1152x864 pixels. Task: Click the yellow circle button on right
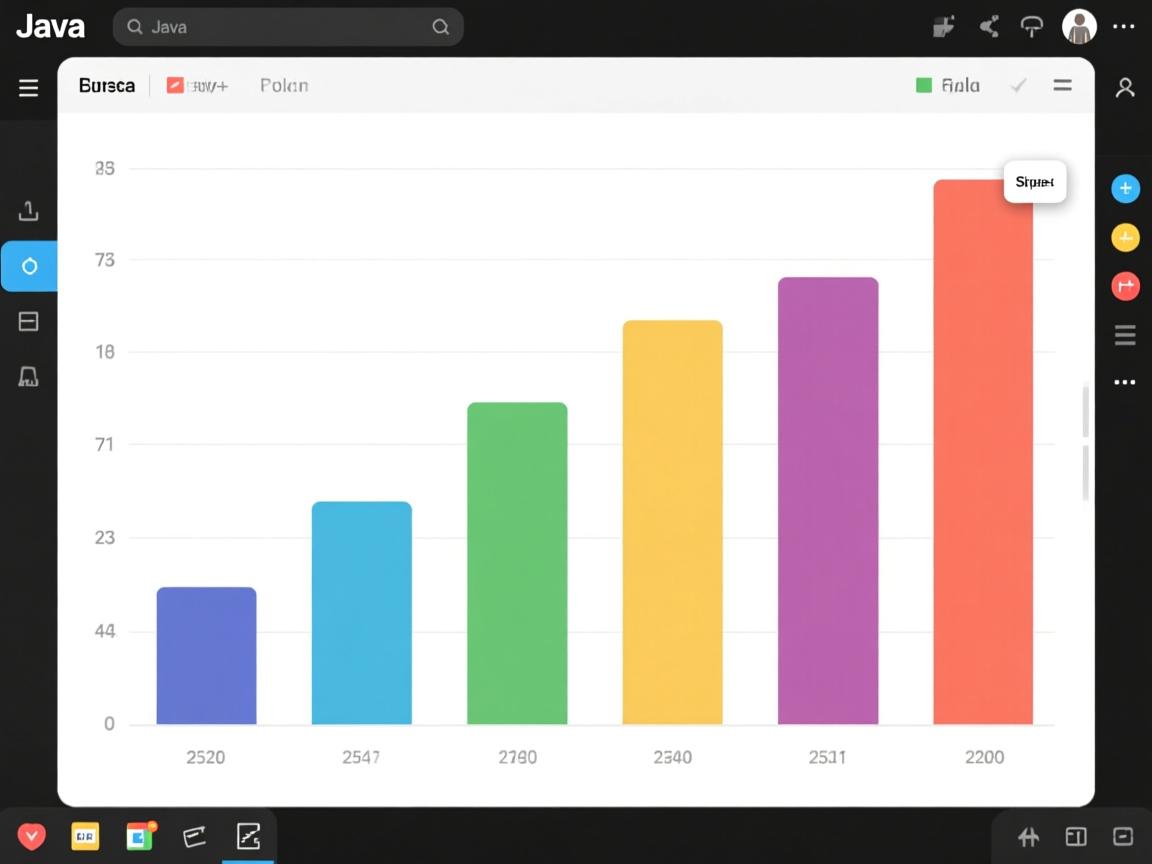pos(1125,237)
